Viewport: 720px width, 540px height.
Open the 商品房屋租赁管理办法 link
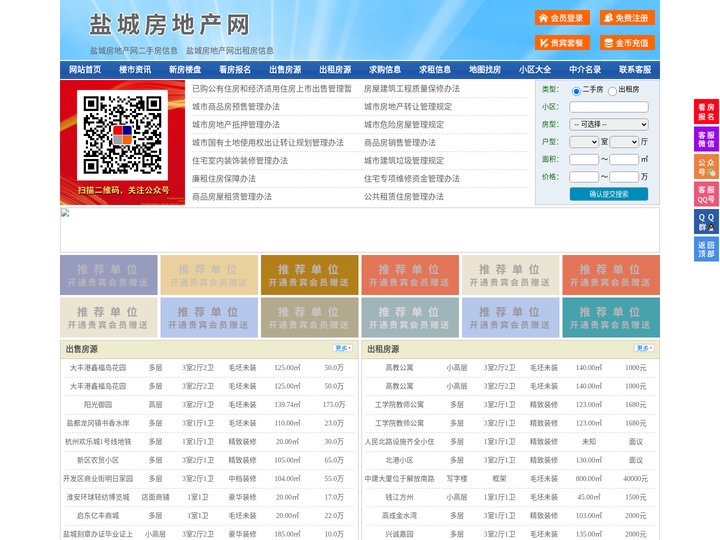point(232,197)
